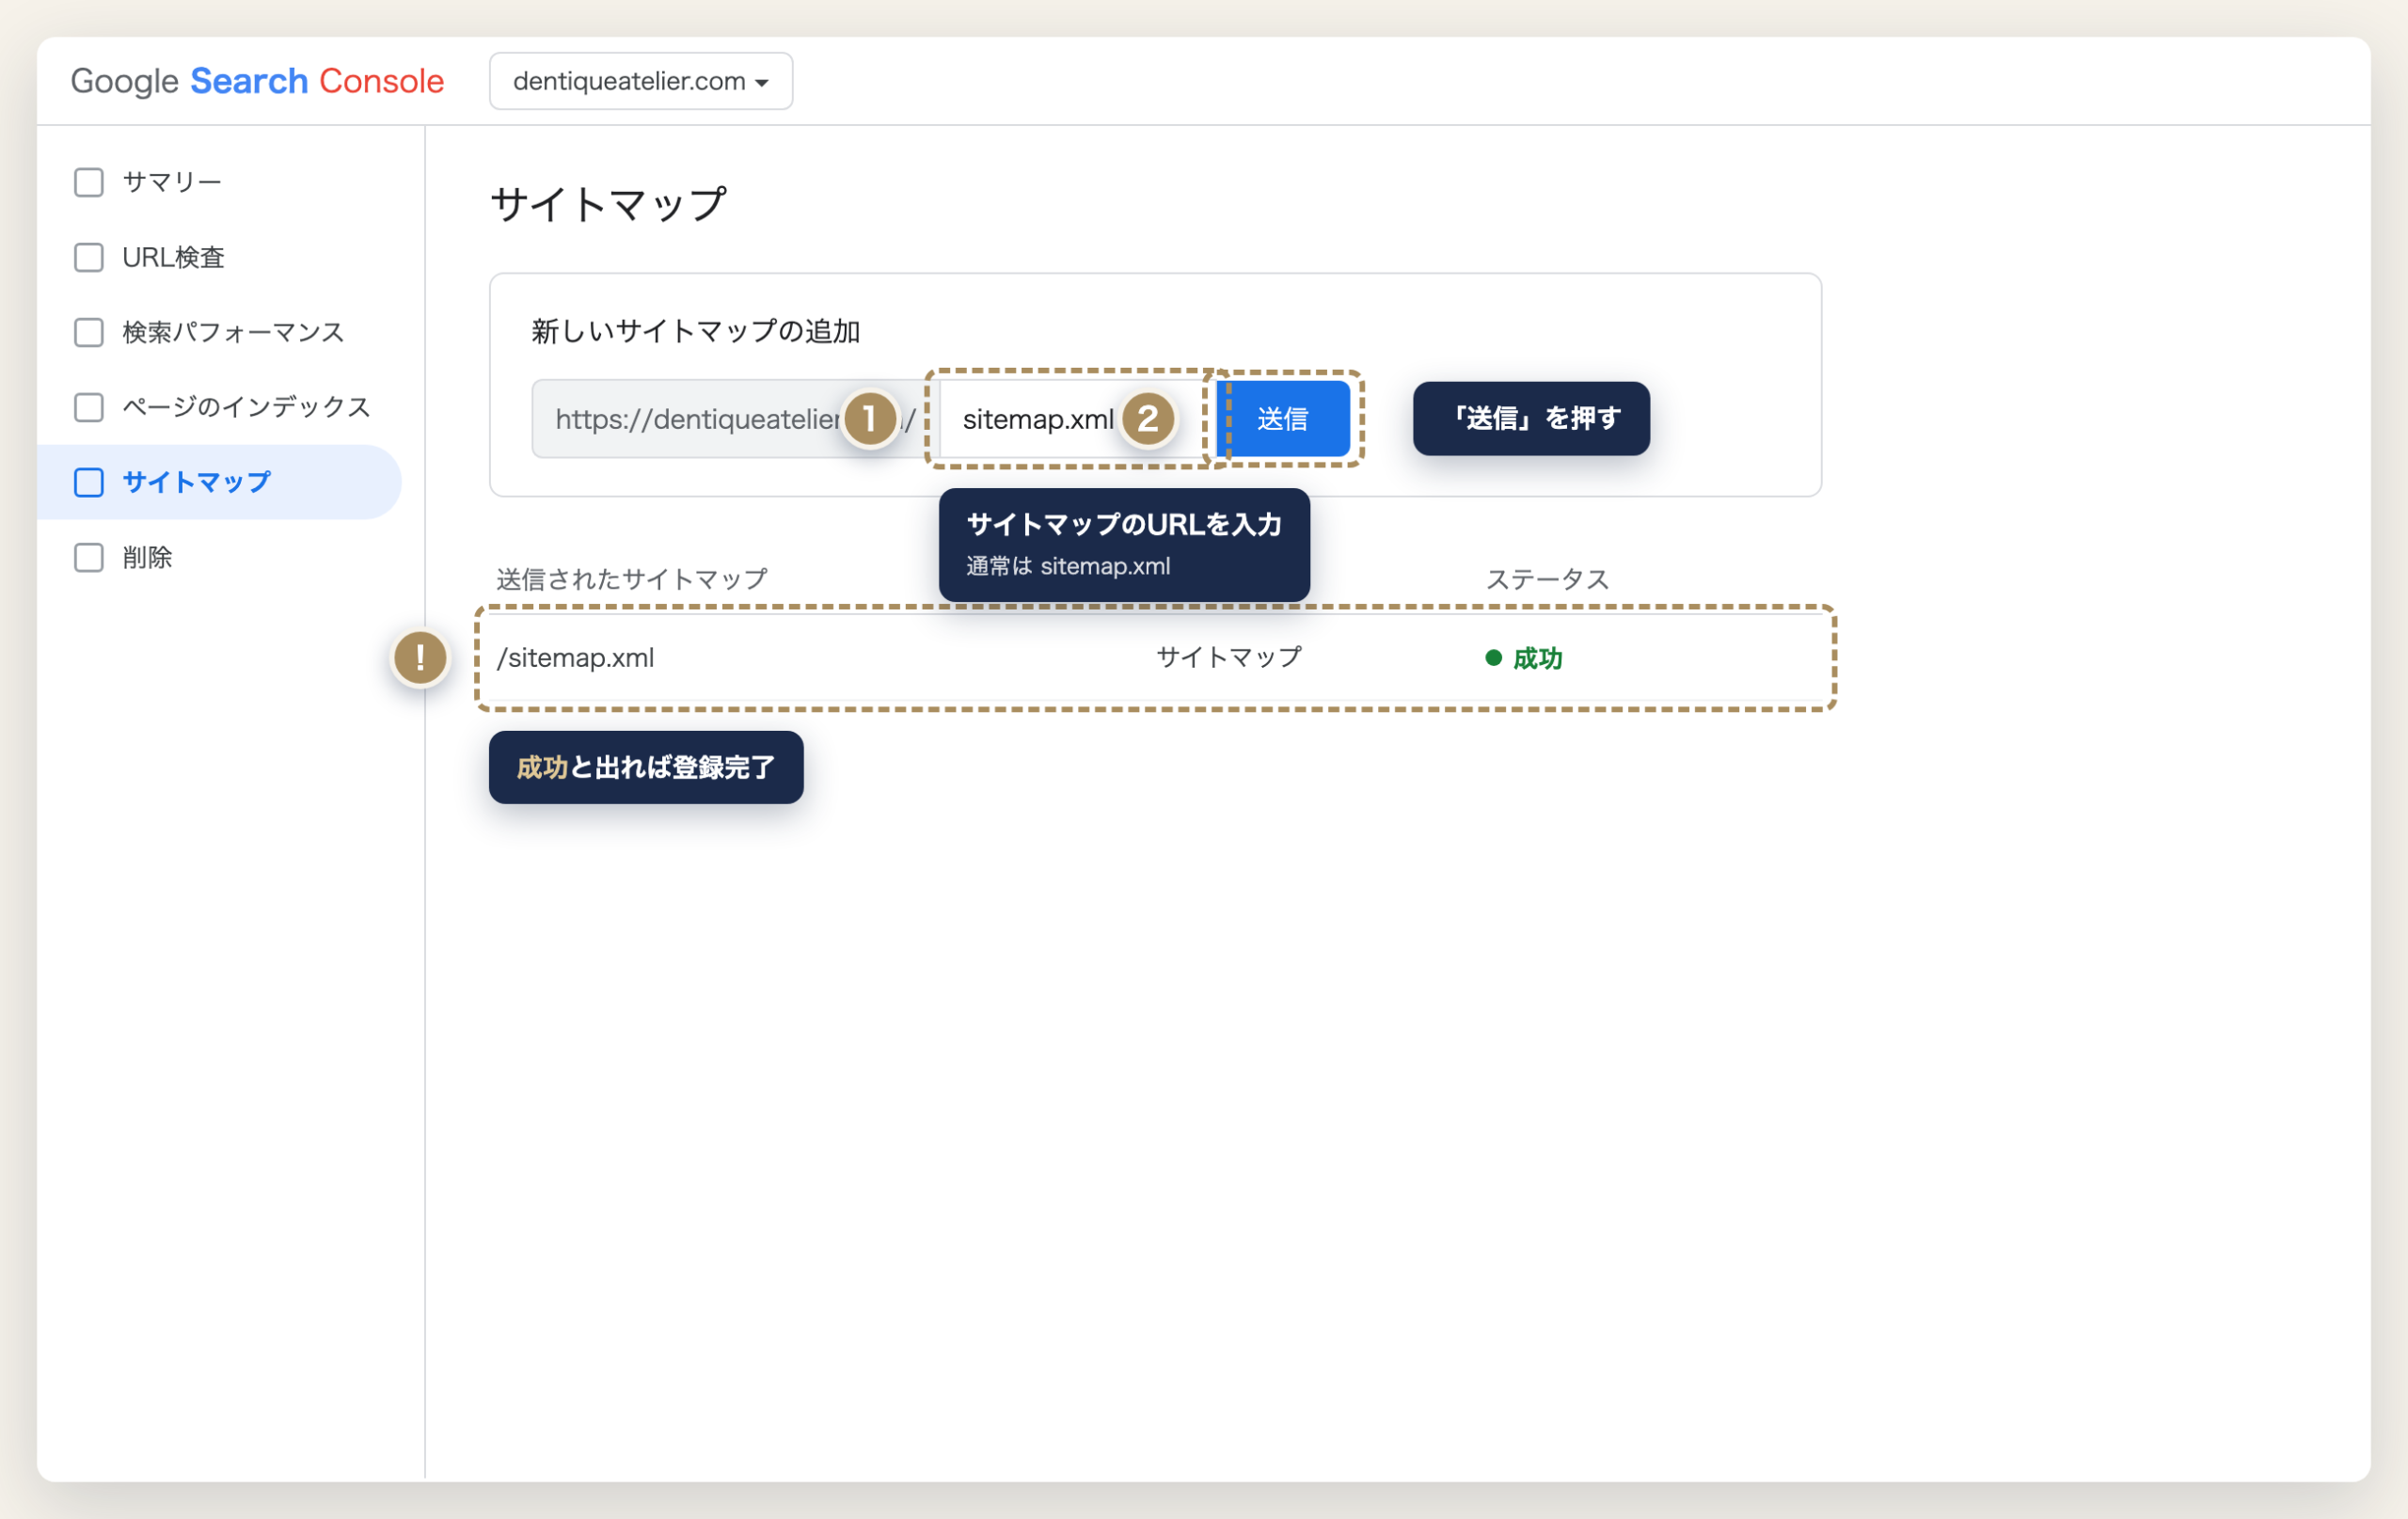
Task: Click the 検索パフォーマンス square icon
Action: click(x=89, y=332)
